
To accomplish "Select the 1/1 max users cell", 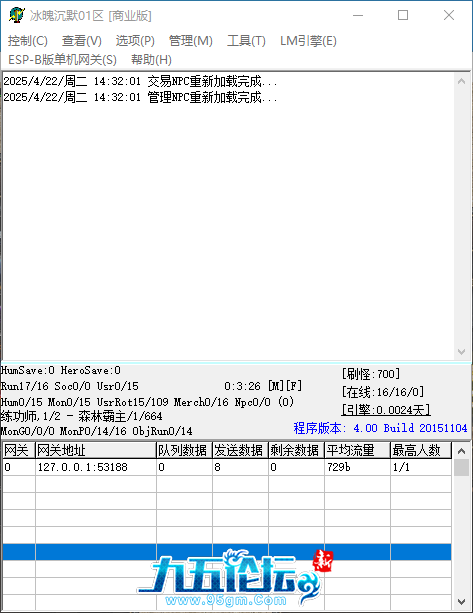I will (421, 467).
